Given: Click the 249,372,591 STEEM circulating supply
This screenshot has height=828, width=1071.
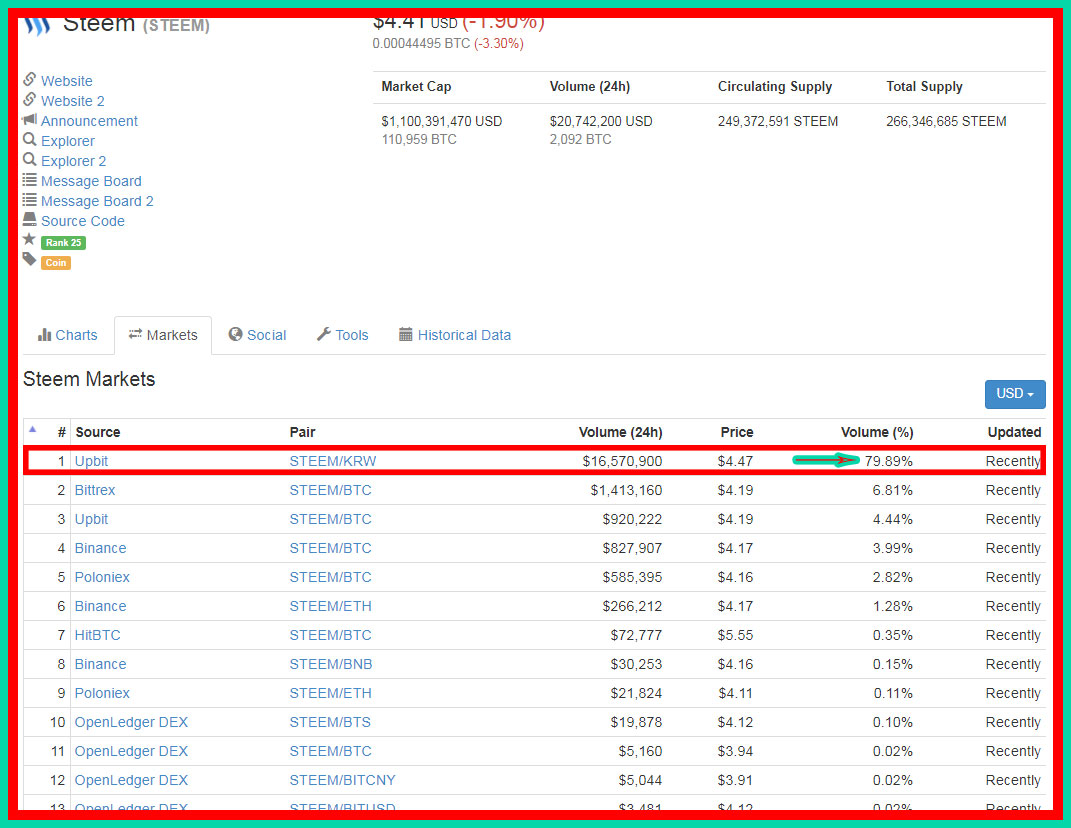Looking at the screenshot, I should [777, 122].
